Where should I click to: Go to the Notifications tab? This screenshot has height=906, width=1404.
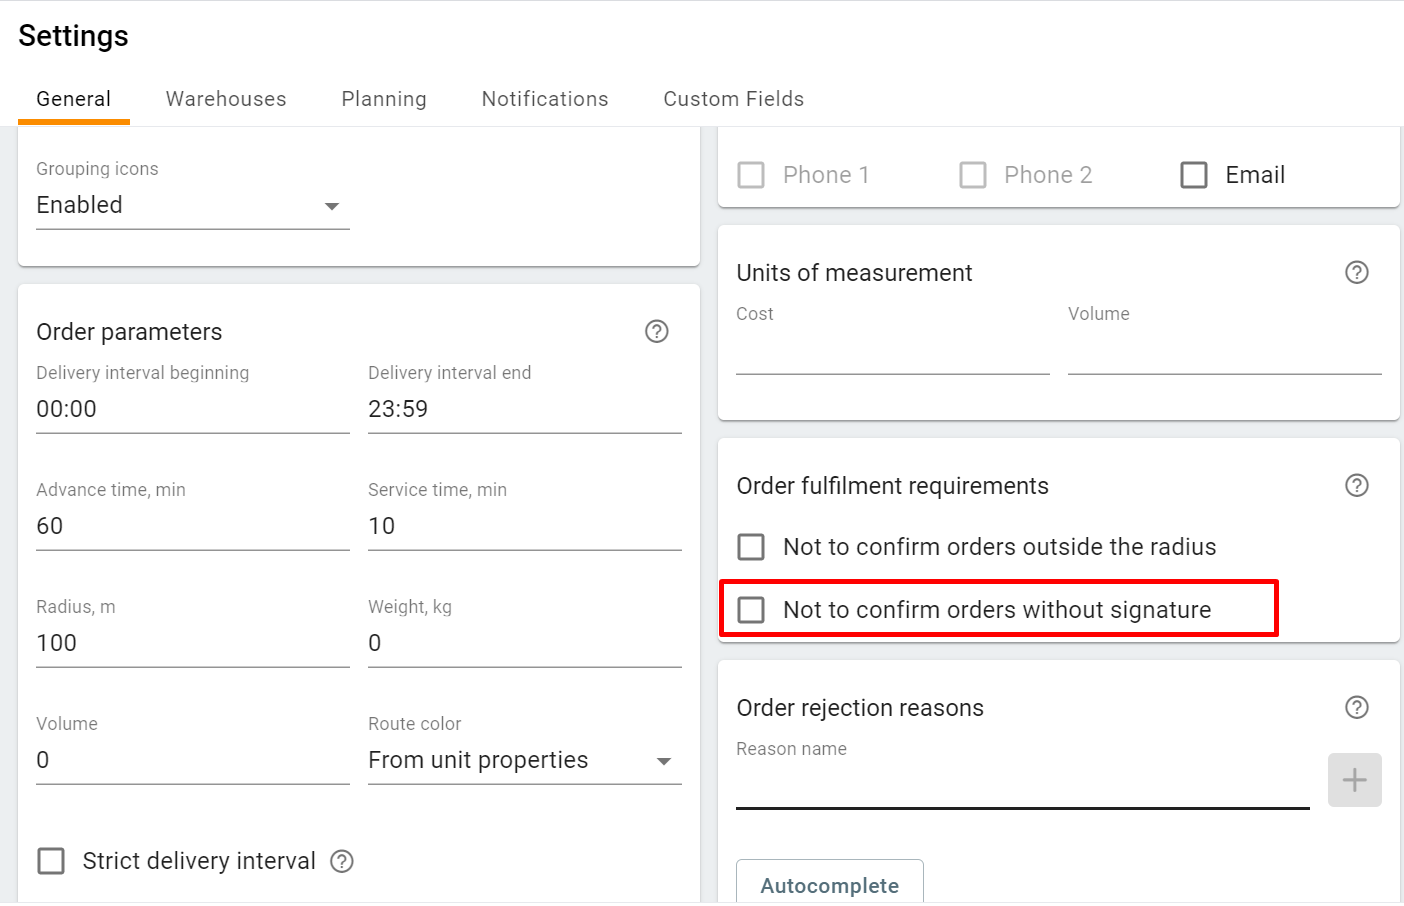[x=545, y=99]
